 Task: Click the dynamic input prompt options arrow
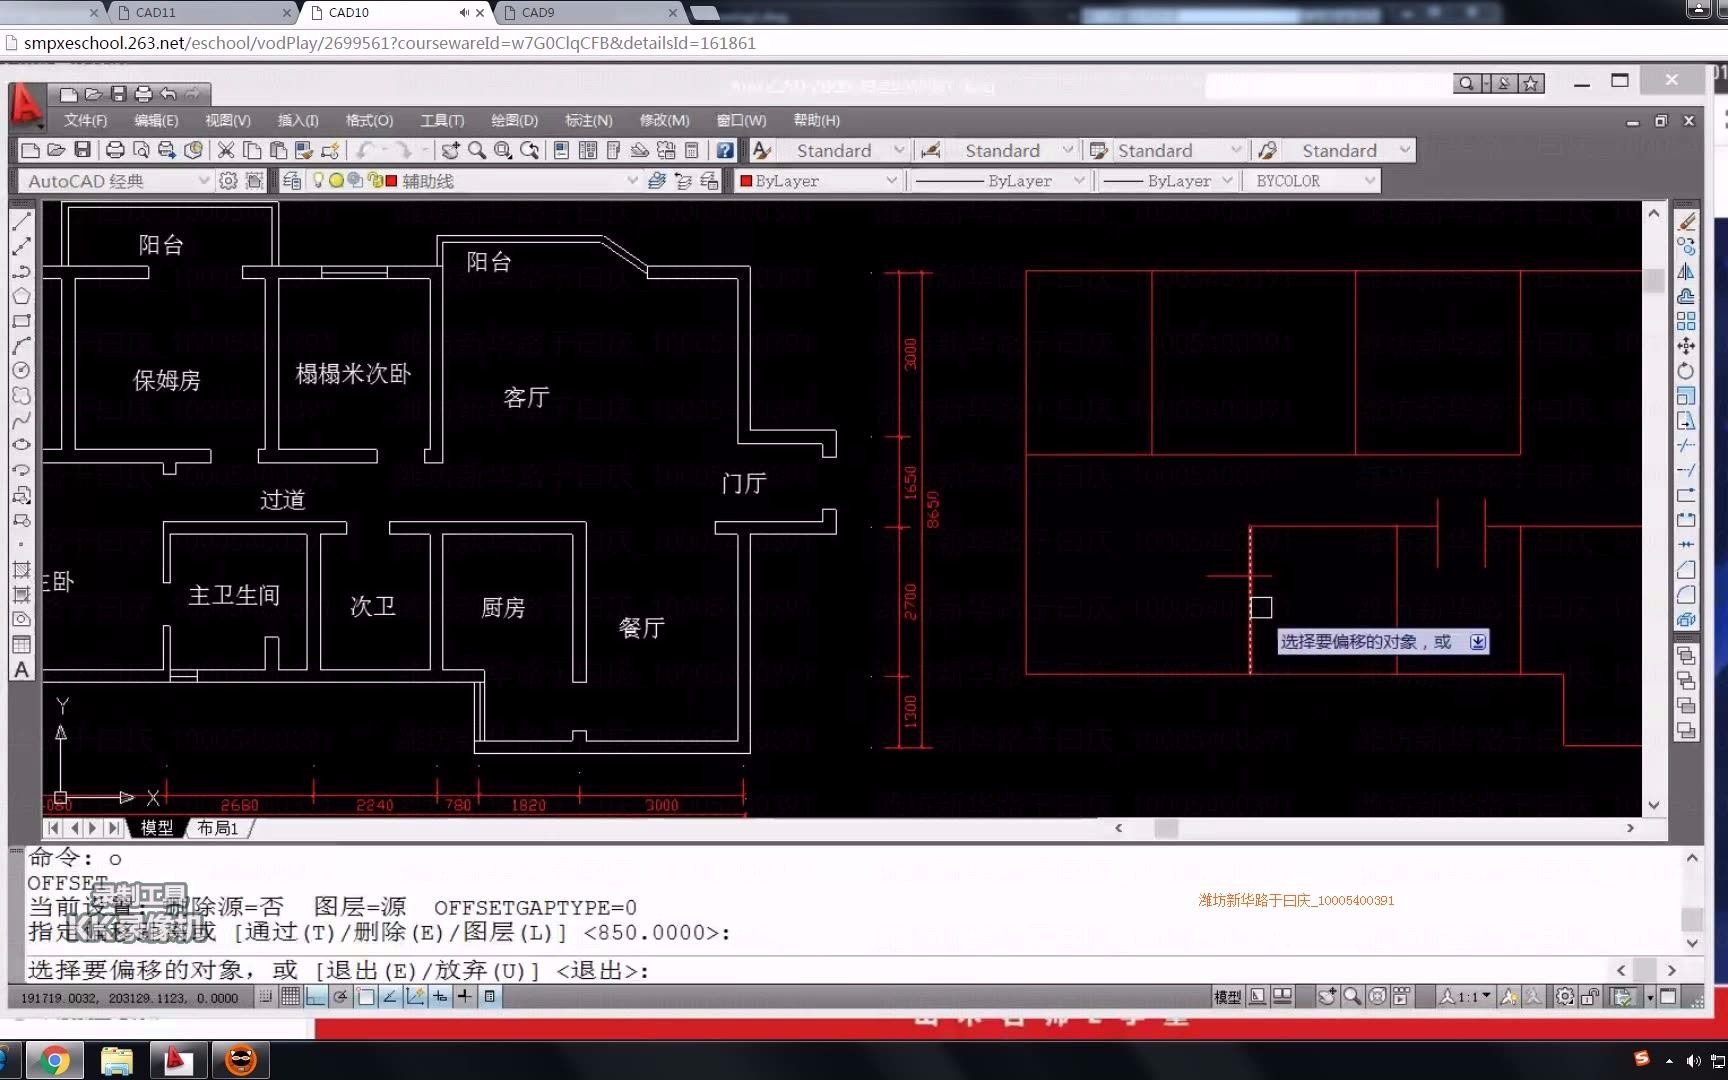coord(1477,642)
